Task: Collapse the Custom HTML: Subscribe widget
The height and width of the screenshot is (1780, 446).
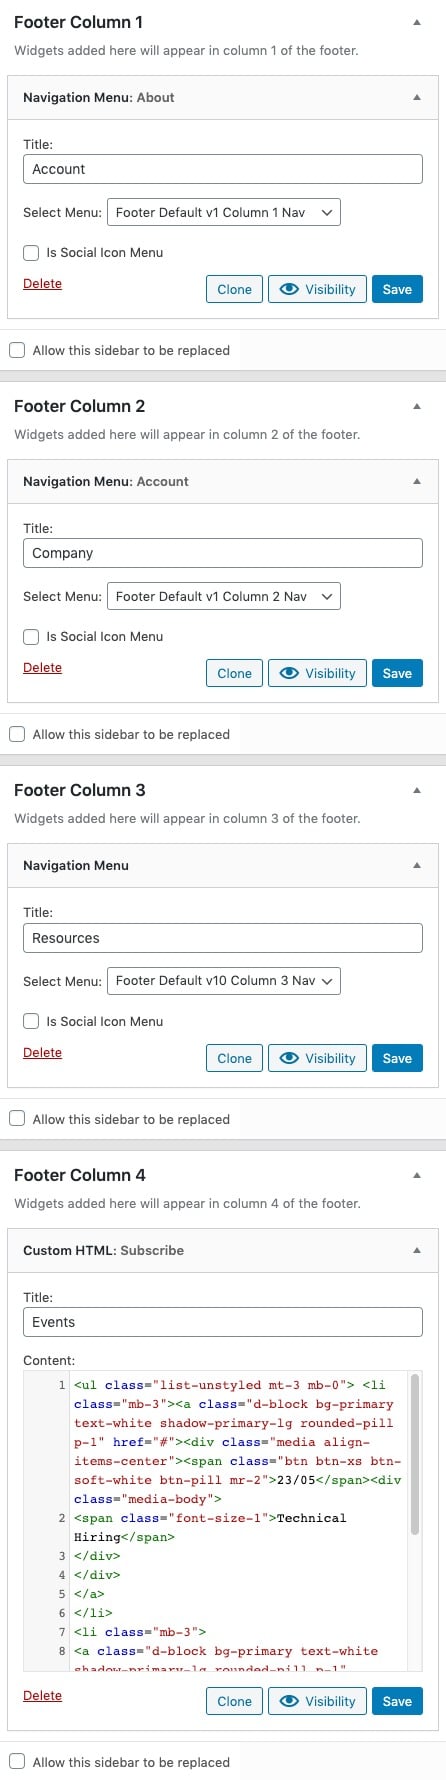Action: 417,1250
